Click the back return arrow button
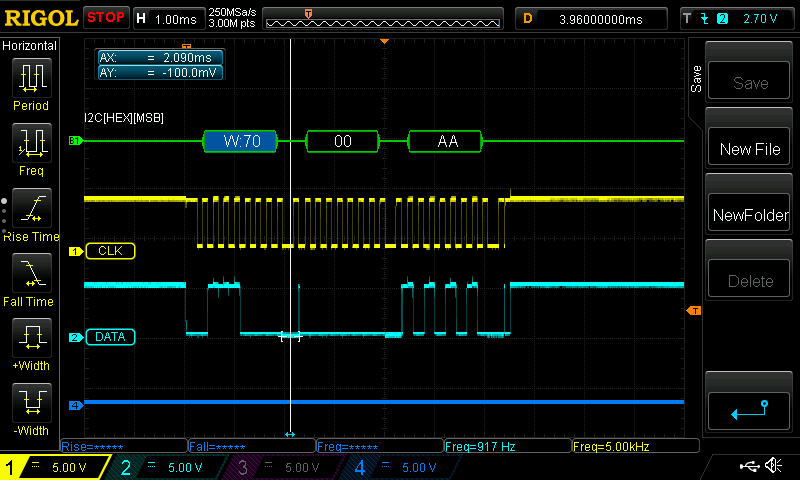 pos(749,411)
